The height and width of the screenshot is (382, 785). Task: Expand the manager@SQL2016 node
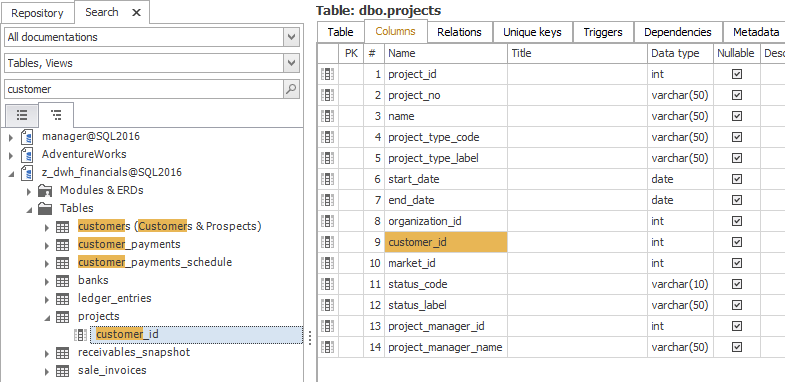click(x=11, y=137)
